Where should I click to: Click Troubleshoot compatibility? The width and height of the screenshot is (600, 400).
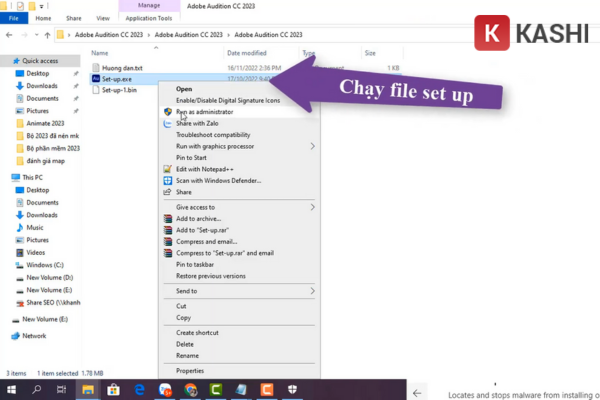pyautogui.click(x=239, y=135)
